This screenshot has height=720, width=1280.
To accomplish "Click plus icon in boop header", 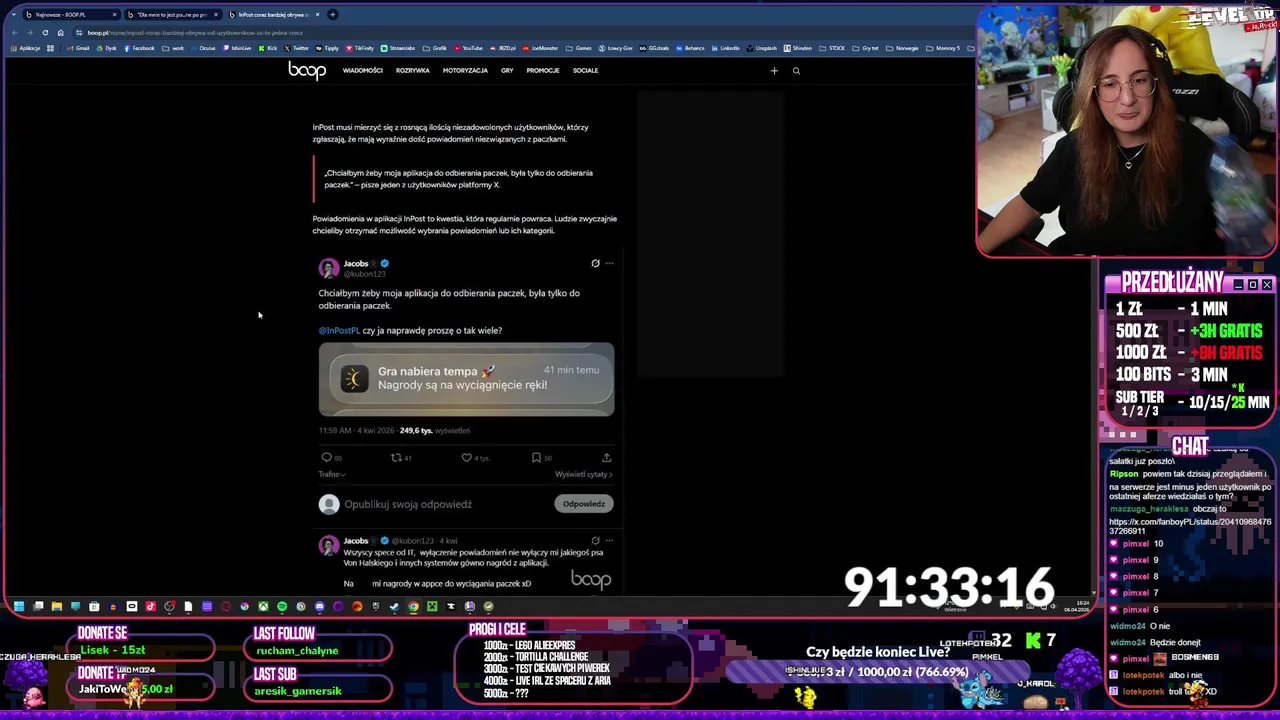I will coord(773,70).
